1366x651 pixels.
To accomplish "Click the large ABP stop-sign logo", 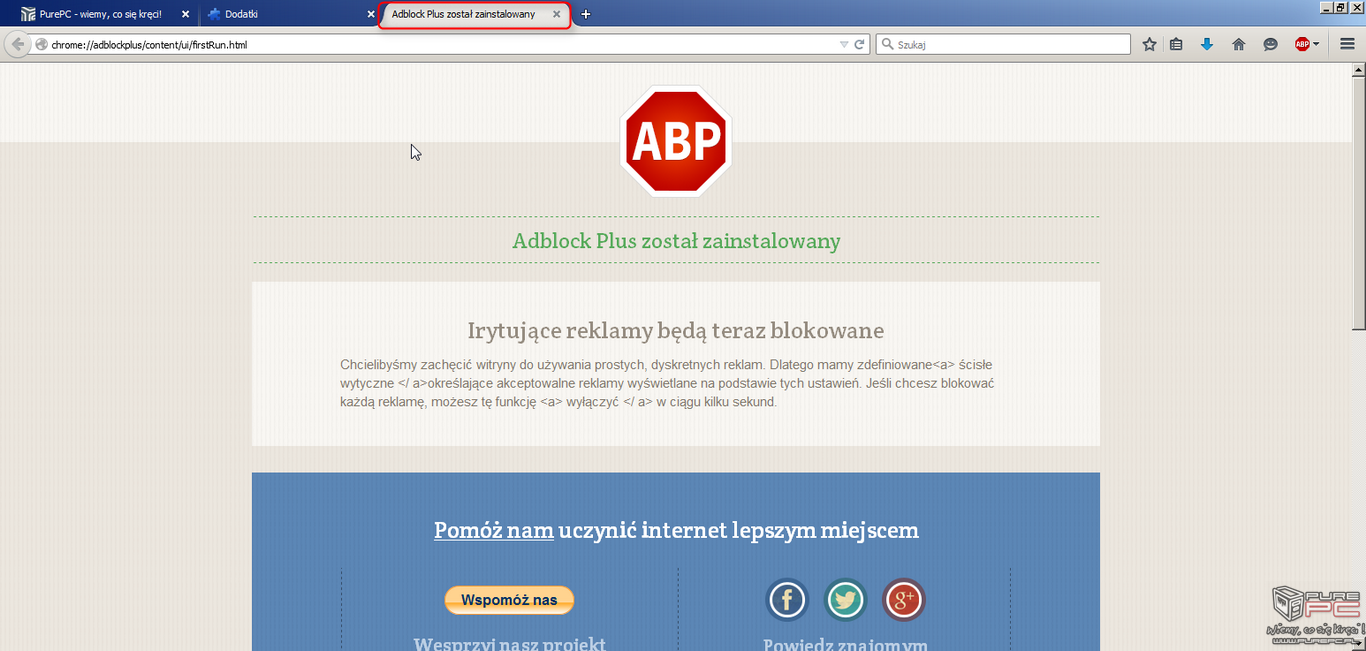I will click(x=676, y=141).
